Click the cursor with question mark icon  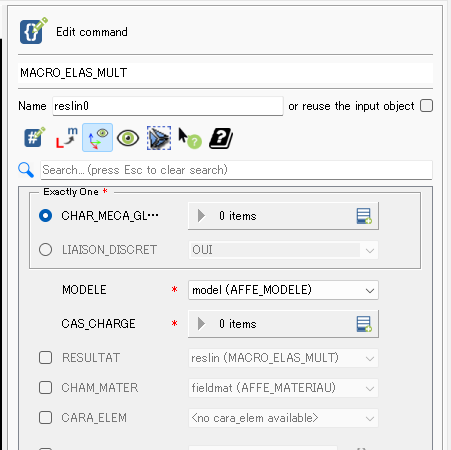[190, 138]
